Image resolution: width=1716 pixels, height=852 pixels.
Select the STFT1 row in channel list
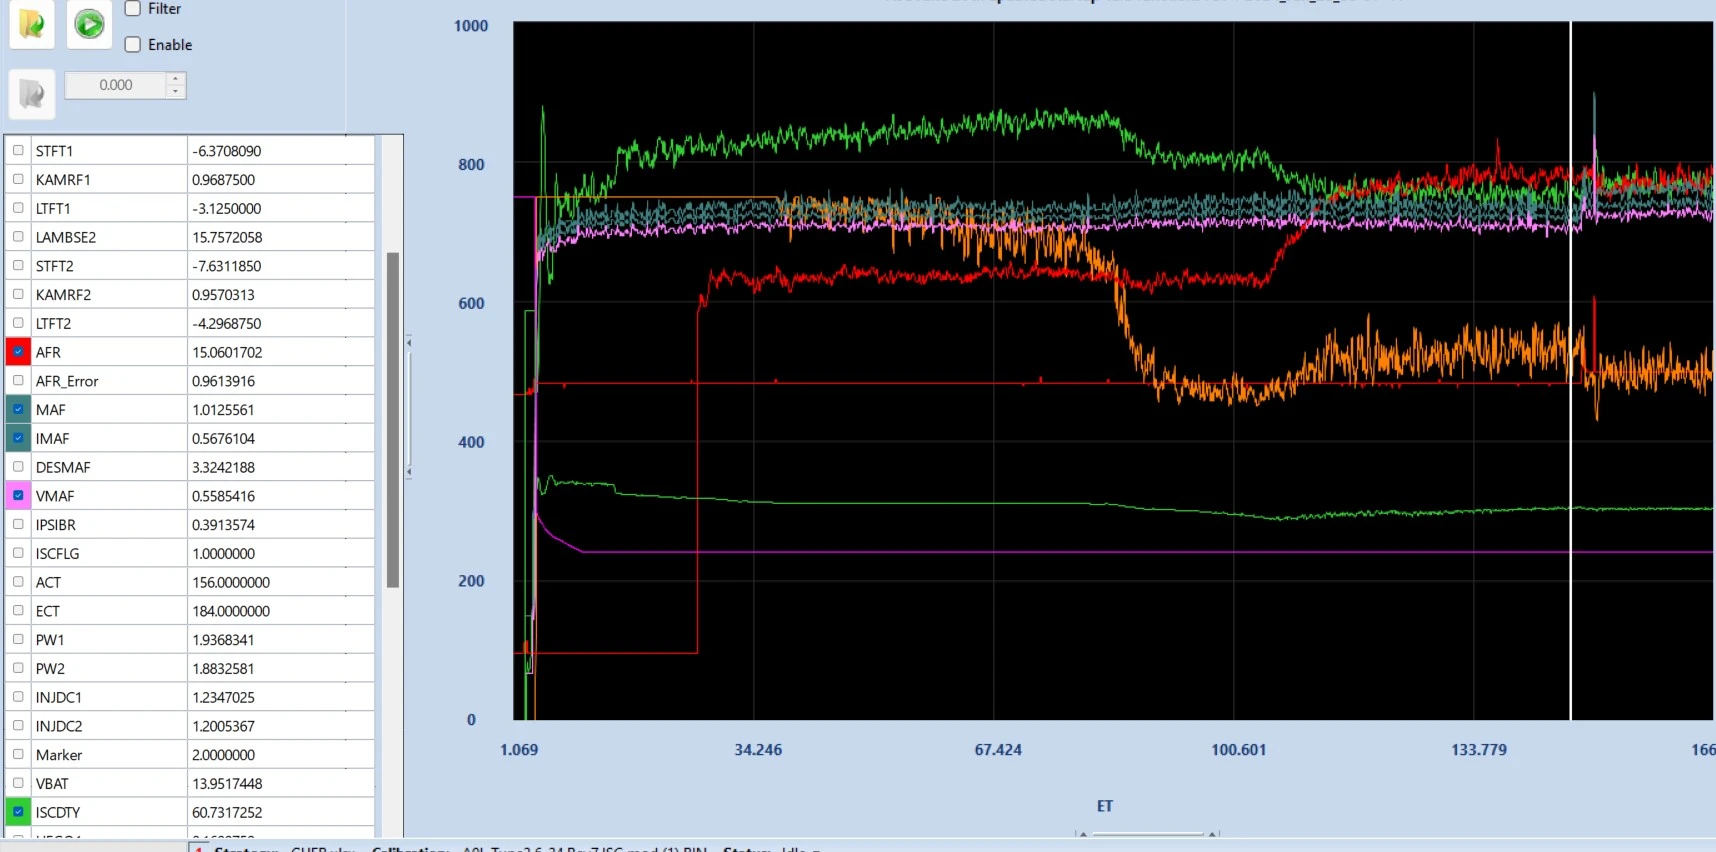point(190,151)
